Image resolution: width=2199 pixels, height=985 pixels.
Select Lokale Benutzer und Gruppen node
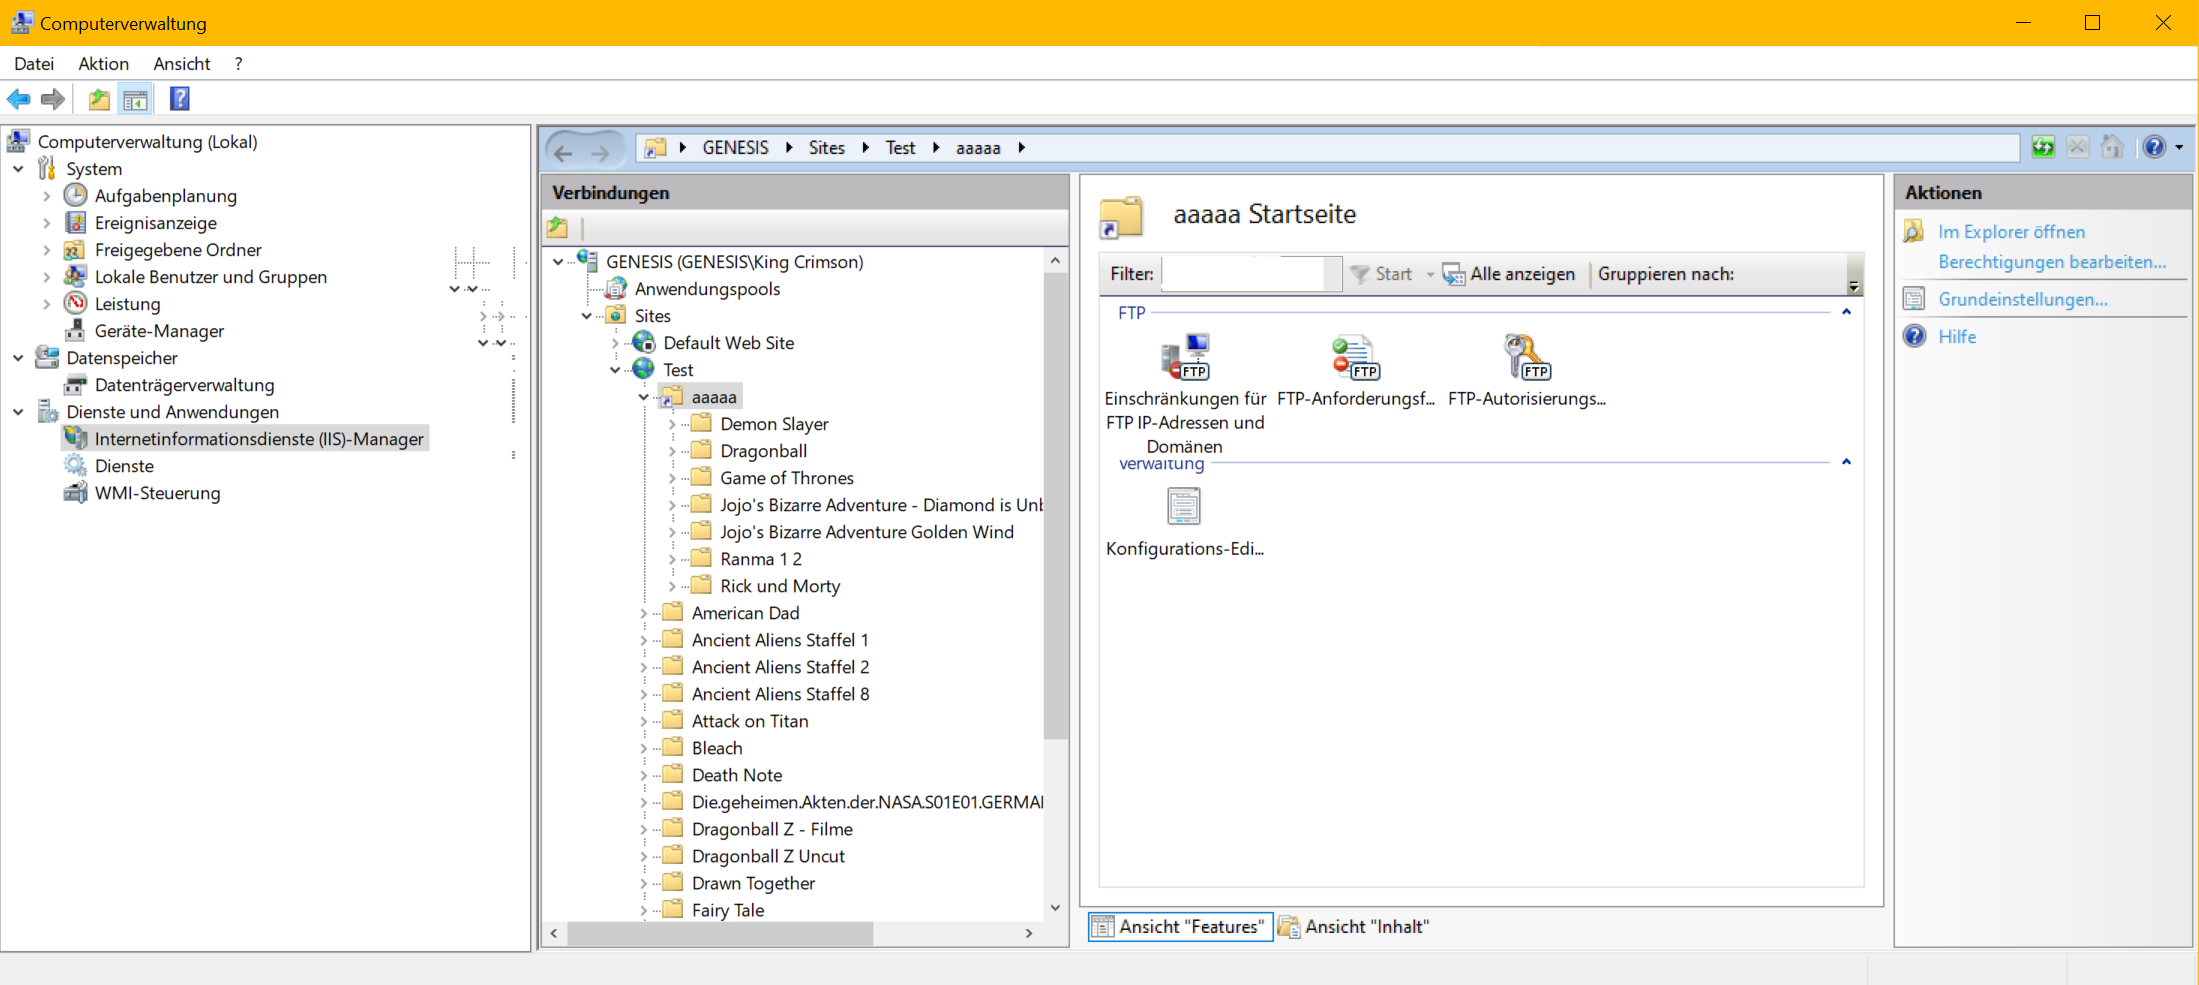[211, 277]
